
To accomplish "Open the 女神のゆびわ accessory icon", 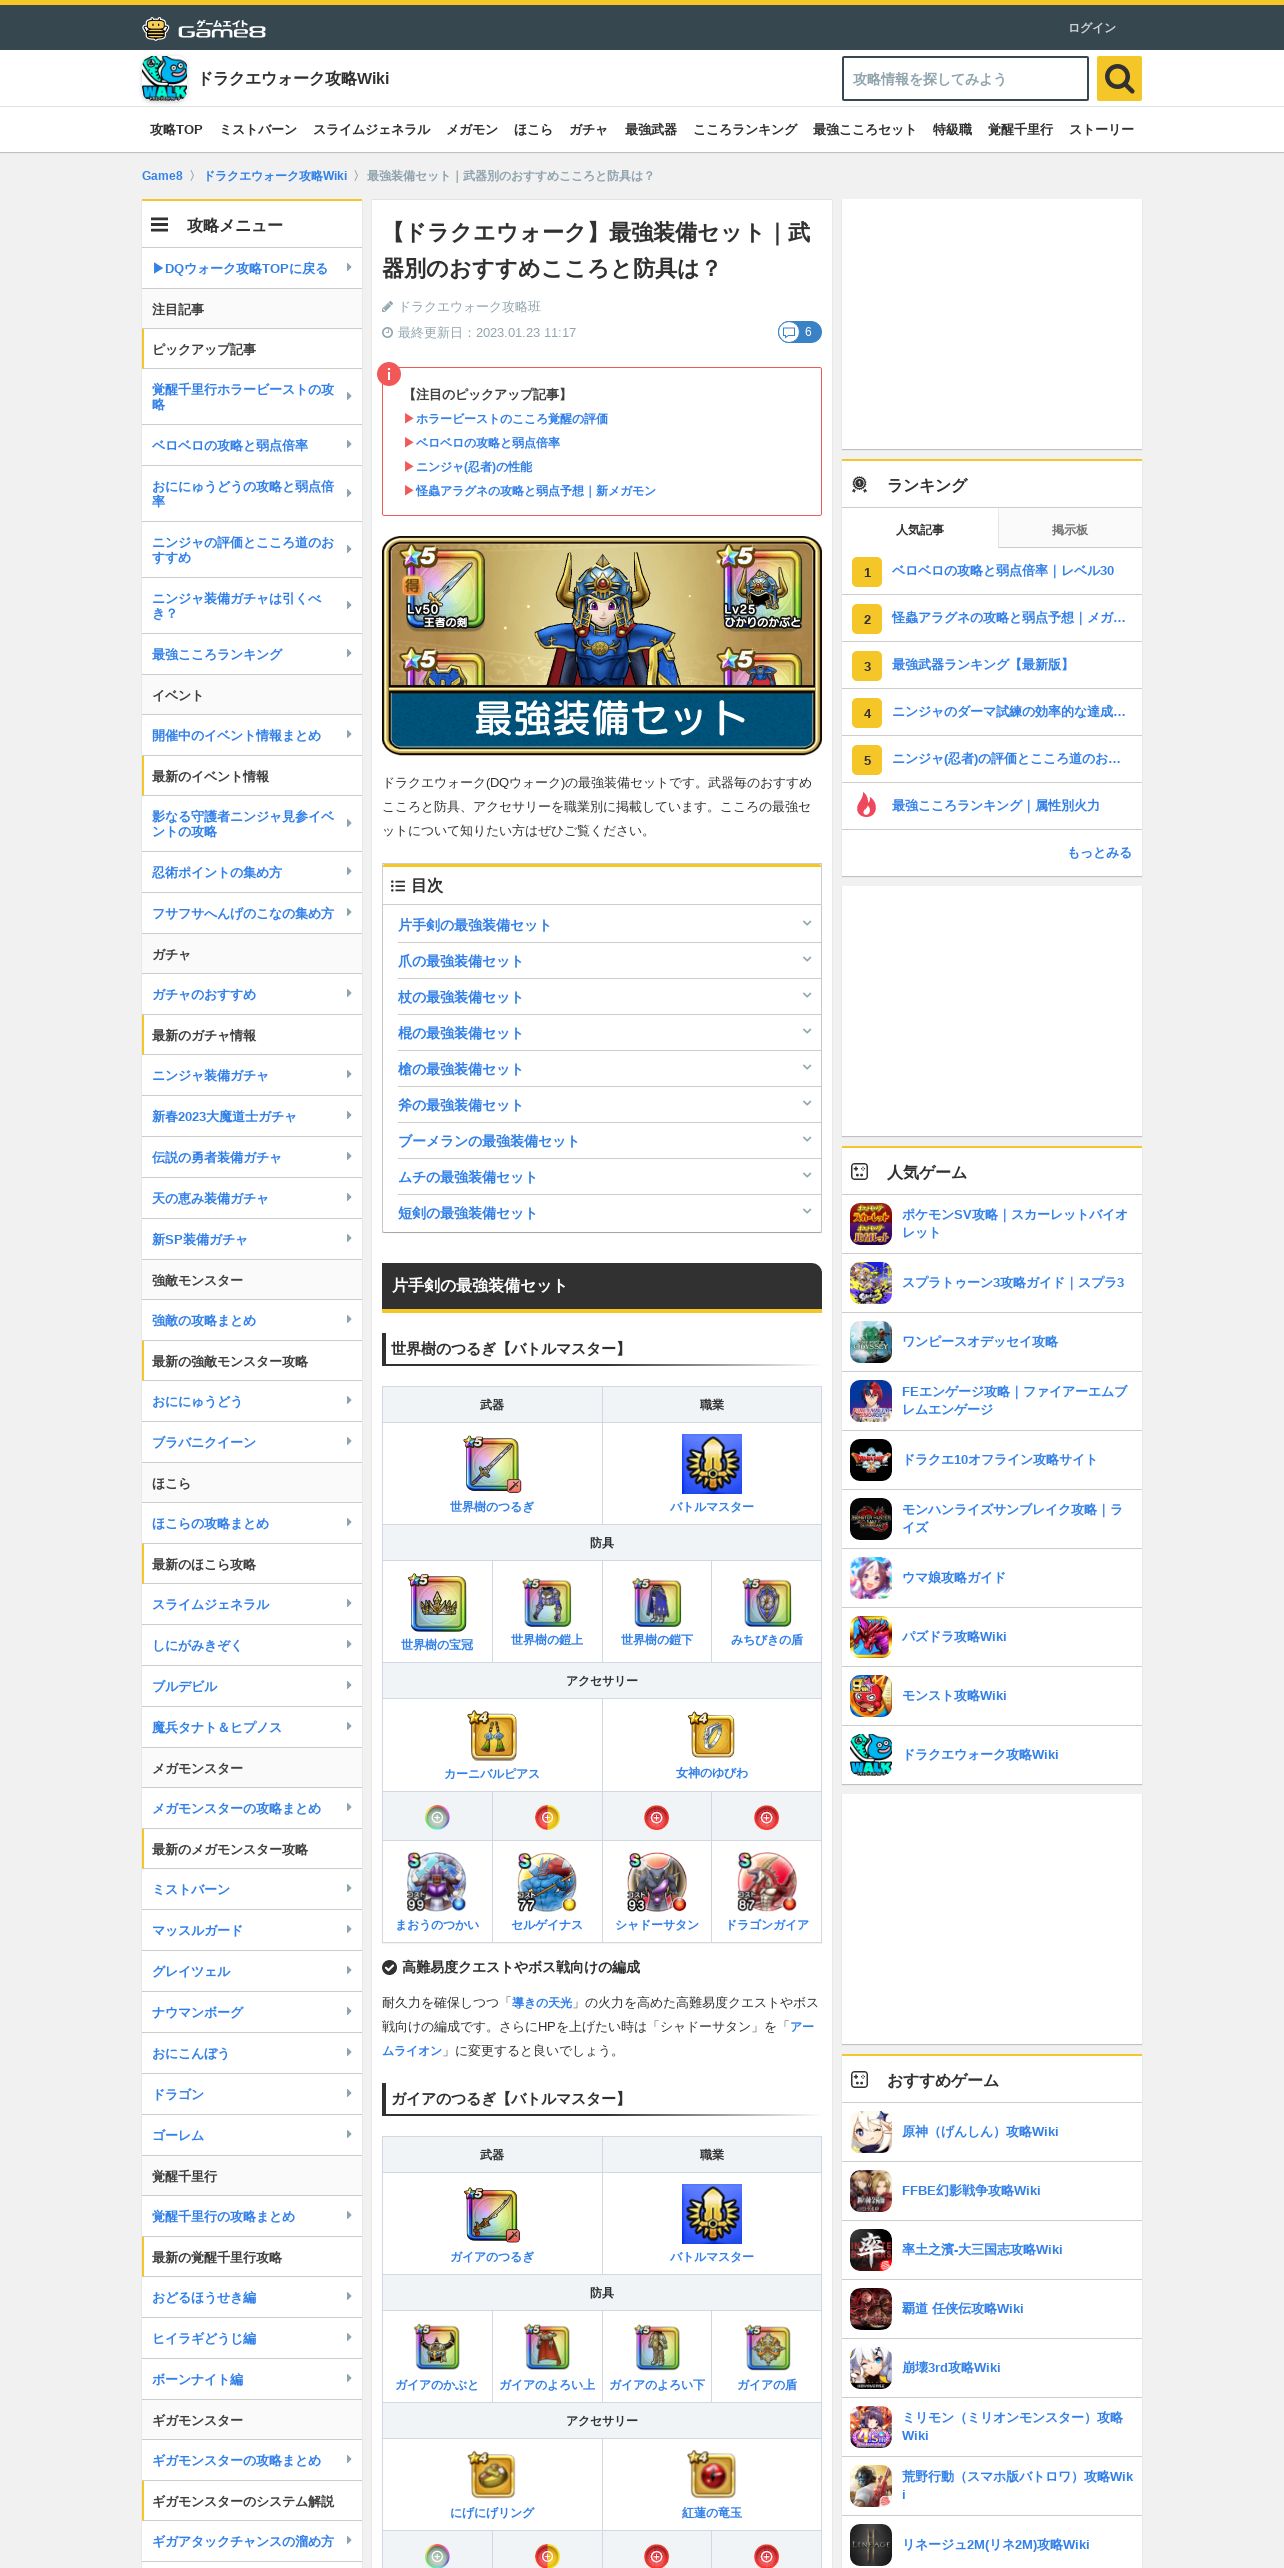I will [x=712, y=1736].
